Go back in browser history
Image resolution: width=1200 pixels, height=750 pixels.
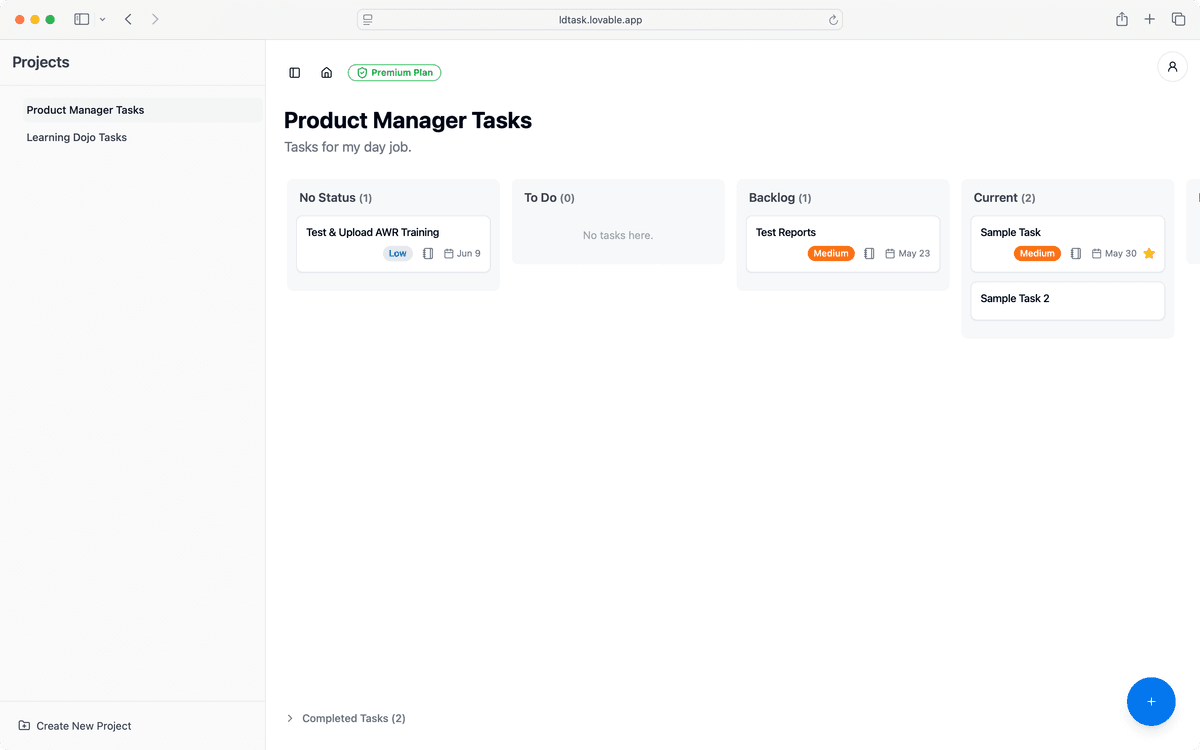(128, 19)
